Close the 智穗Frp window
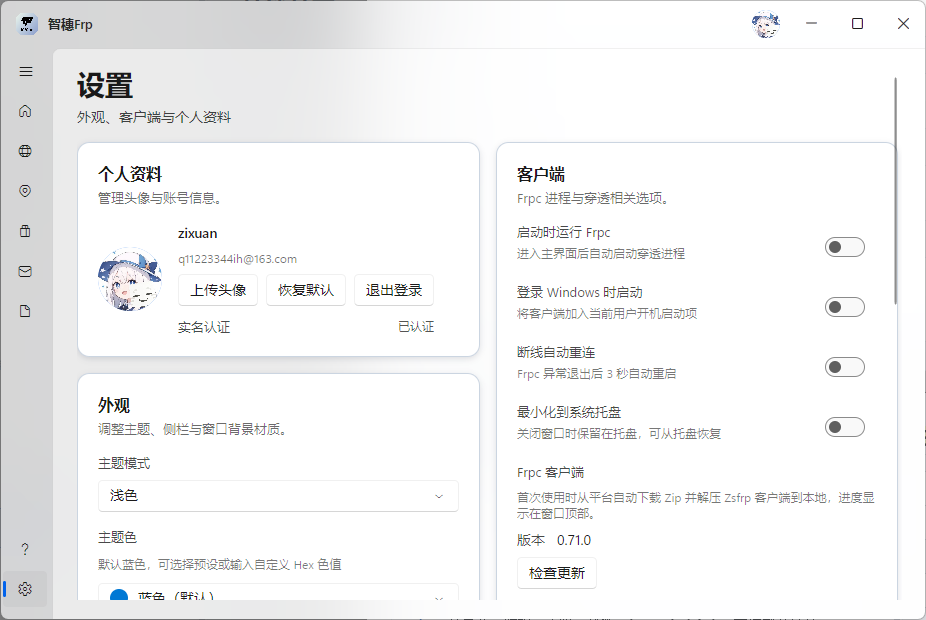The width and height of the screenshot is (926, 620). tap(903, 24)
